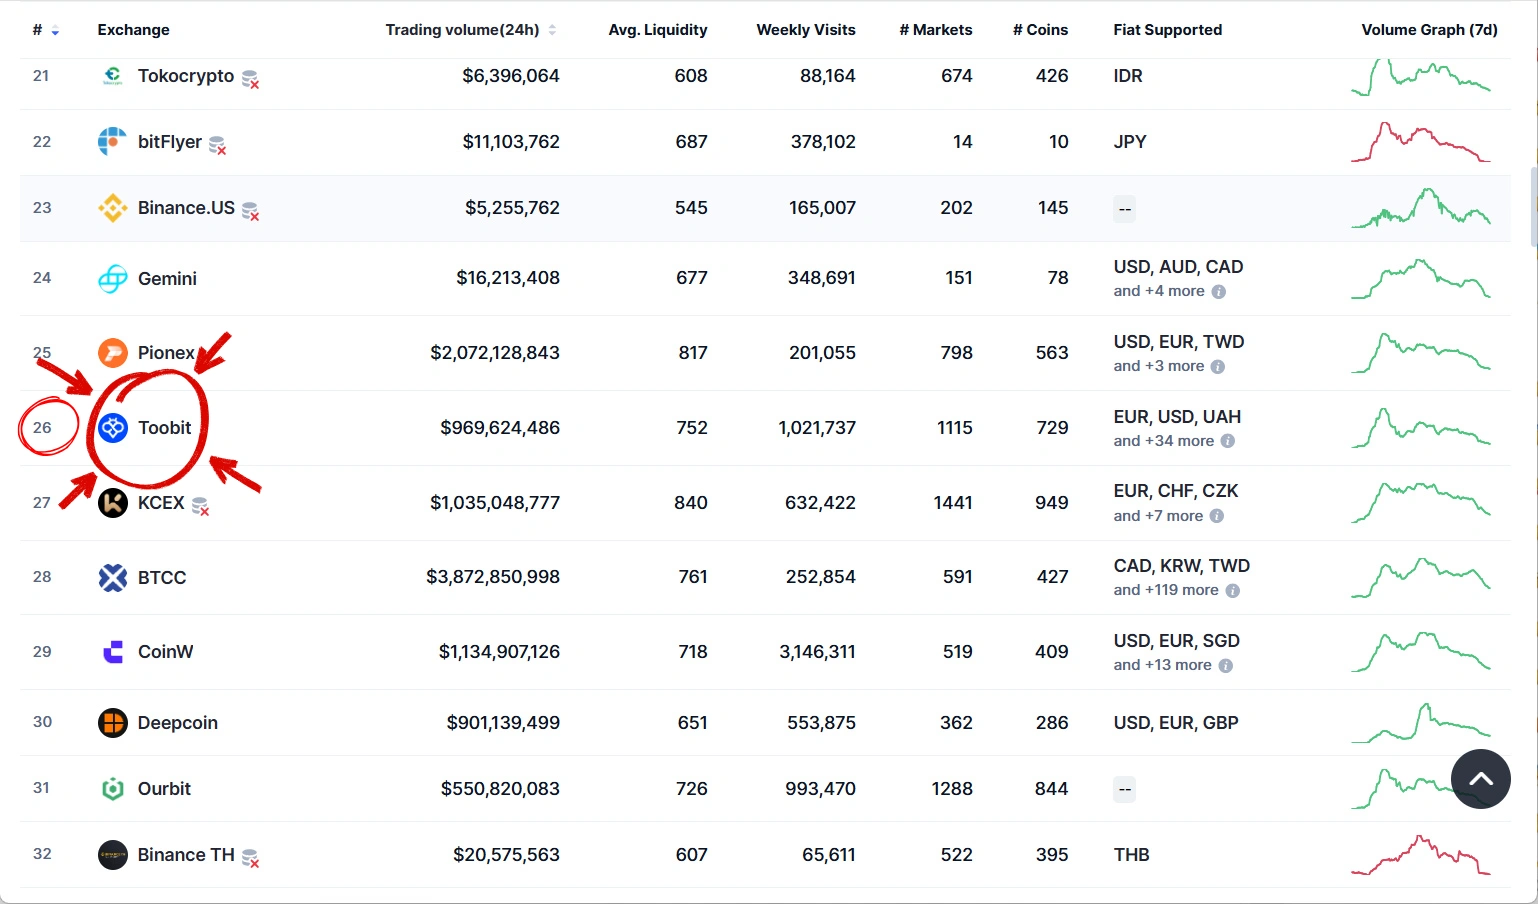The width and height of the screenshot is (1538, 904).
Task: Open the Binance.US exchange link
Action: [186, 208]
